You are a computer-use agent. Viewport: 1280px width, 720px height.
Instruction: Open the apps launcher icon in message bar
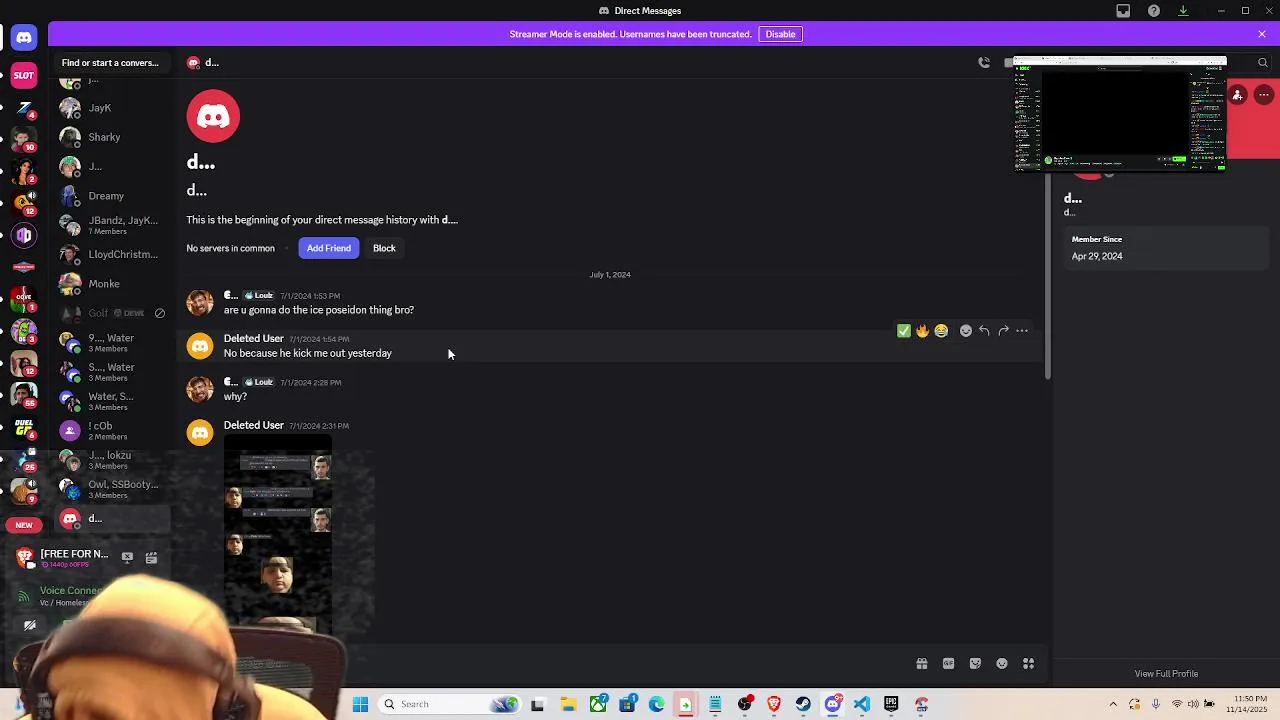click(1028, 664)
